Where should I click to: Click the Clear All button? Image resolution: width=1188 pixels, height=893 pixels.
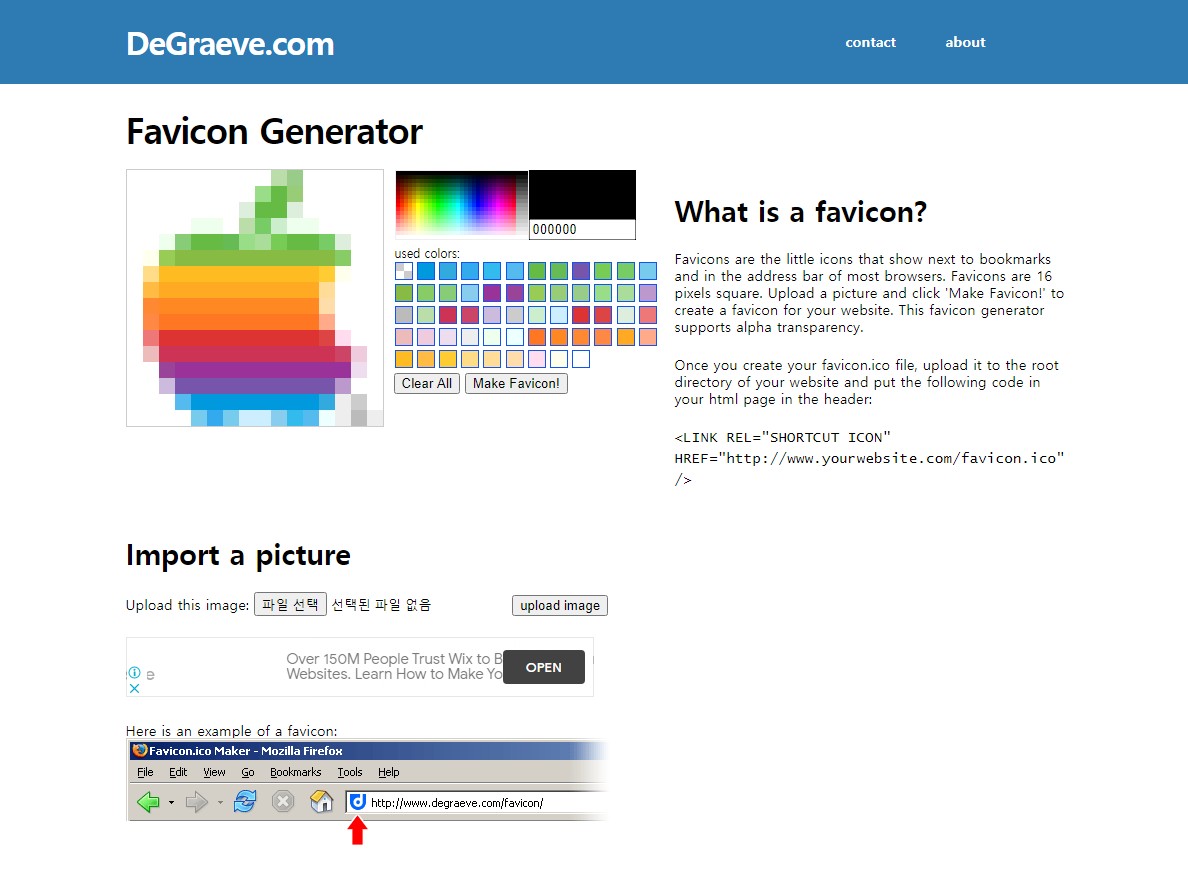427,383
